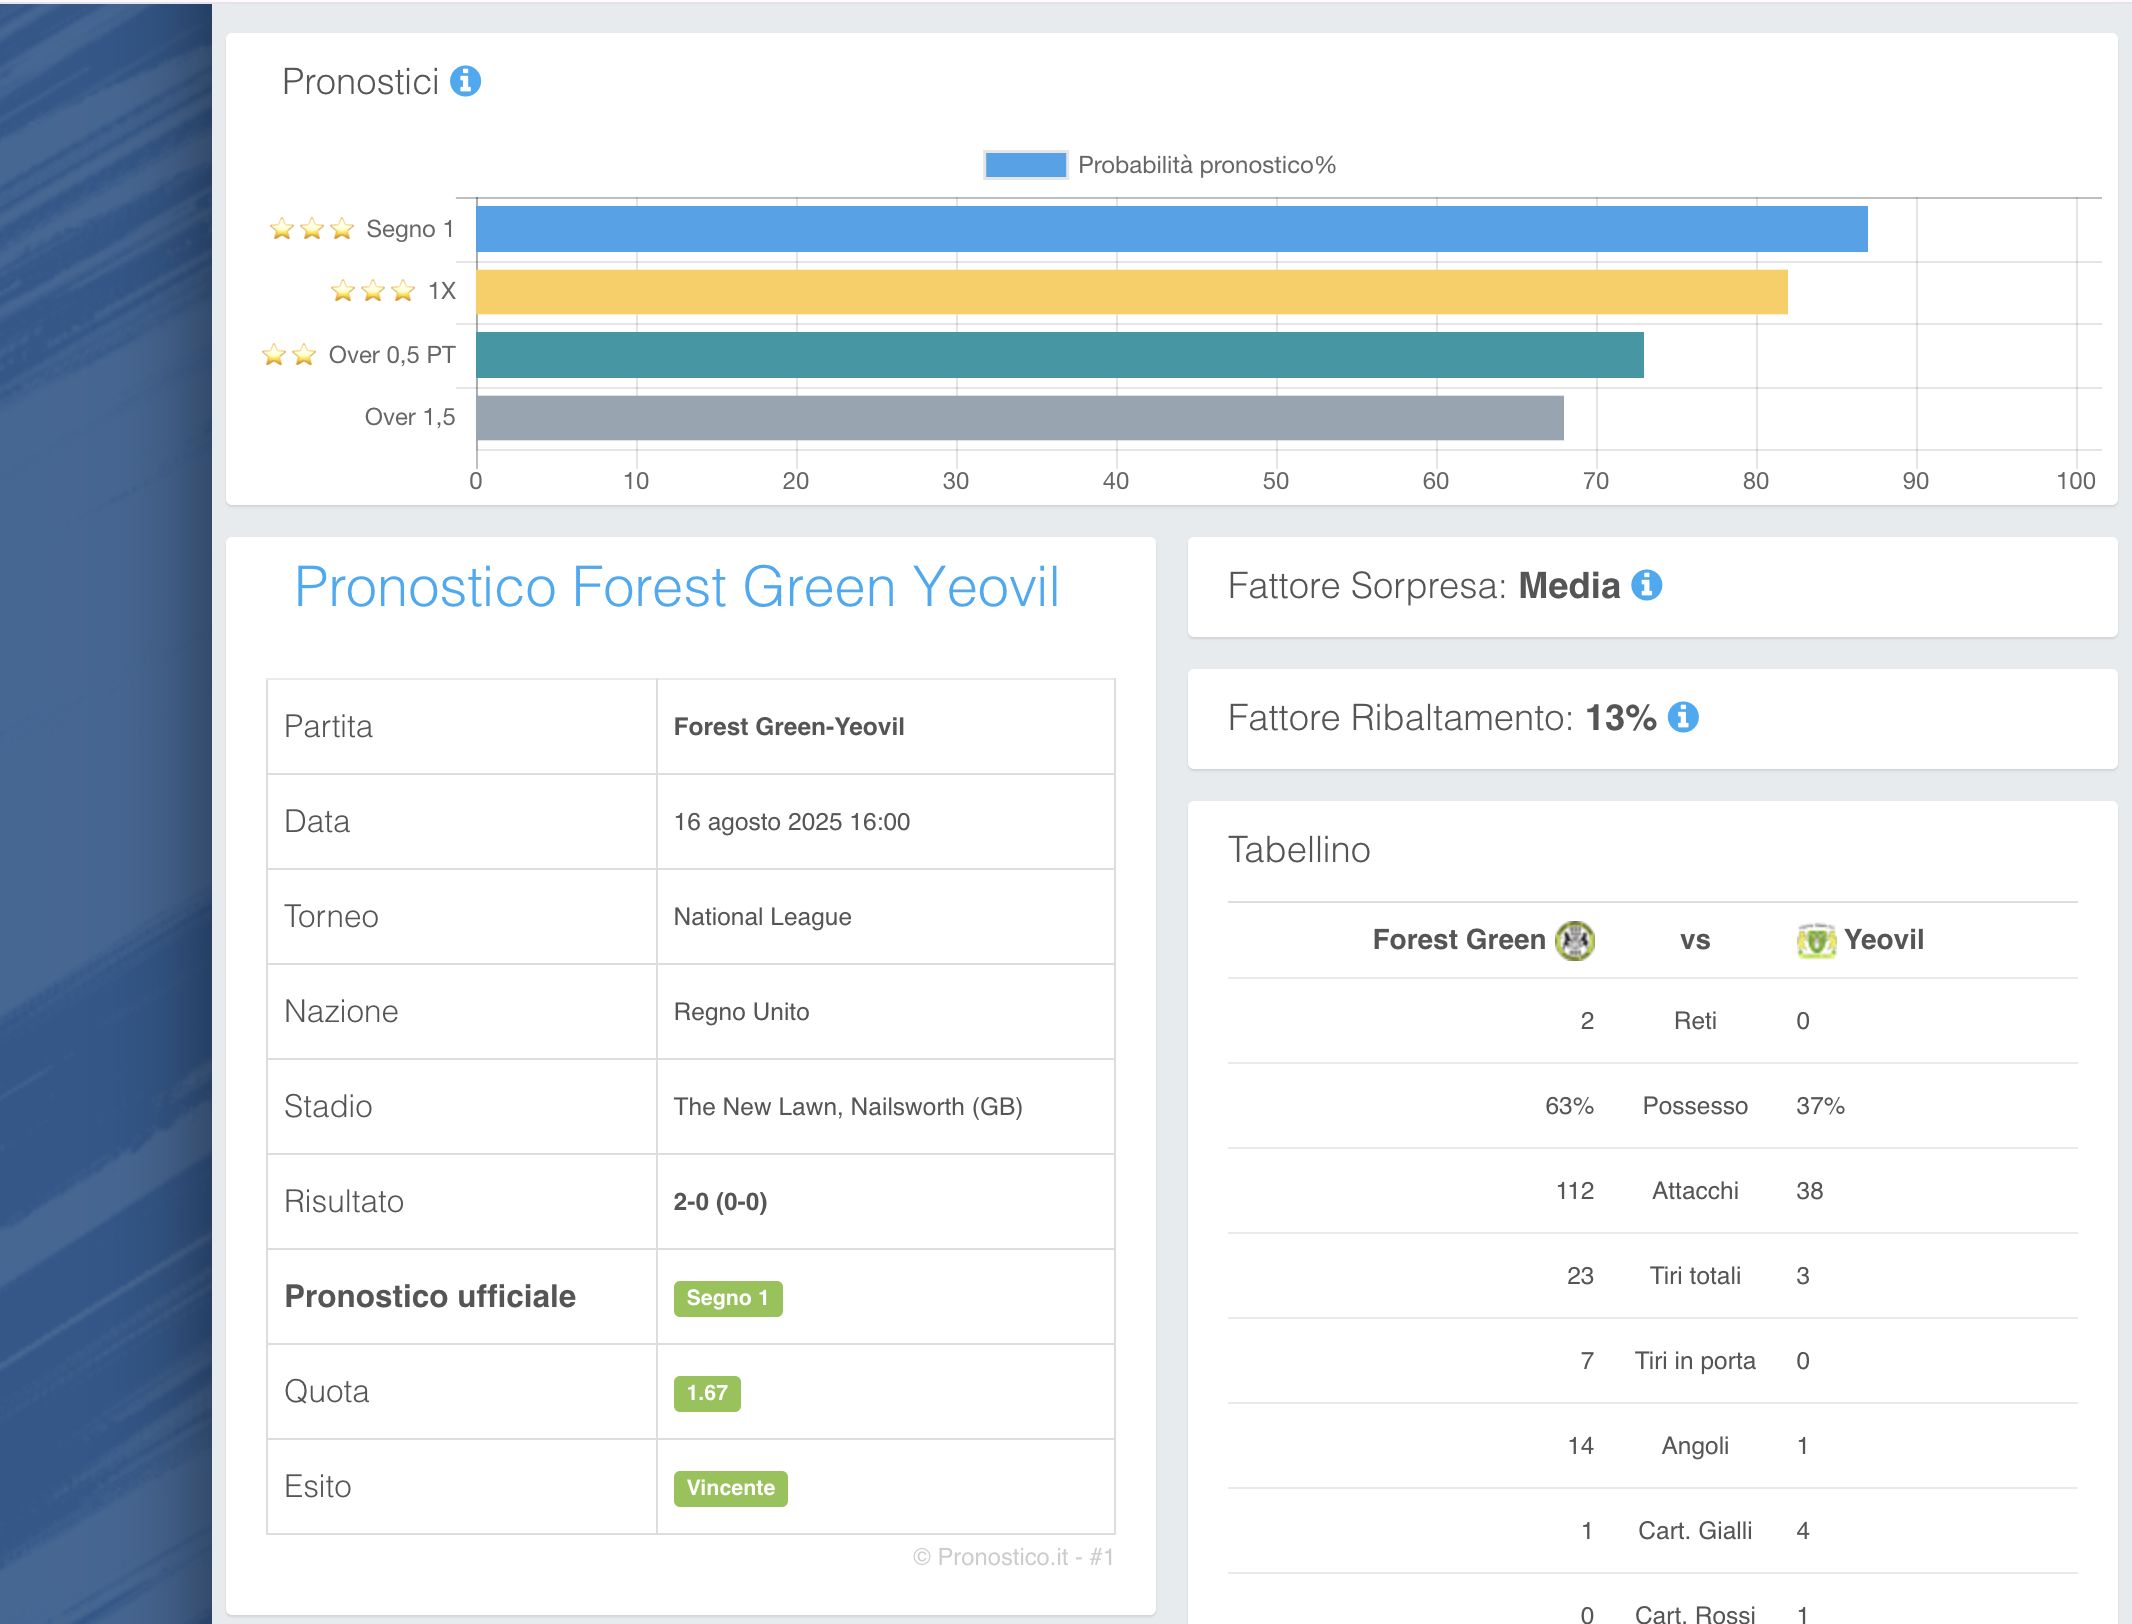
Task: Click the 14 corners value
Action: [x=1580, y=1446]
